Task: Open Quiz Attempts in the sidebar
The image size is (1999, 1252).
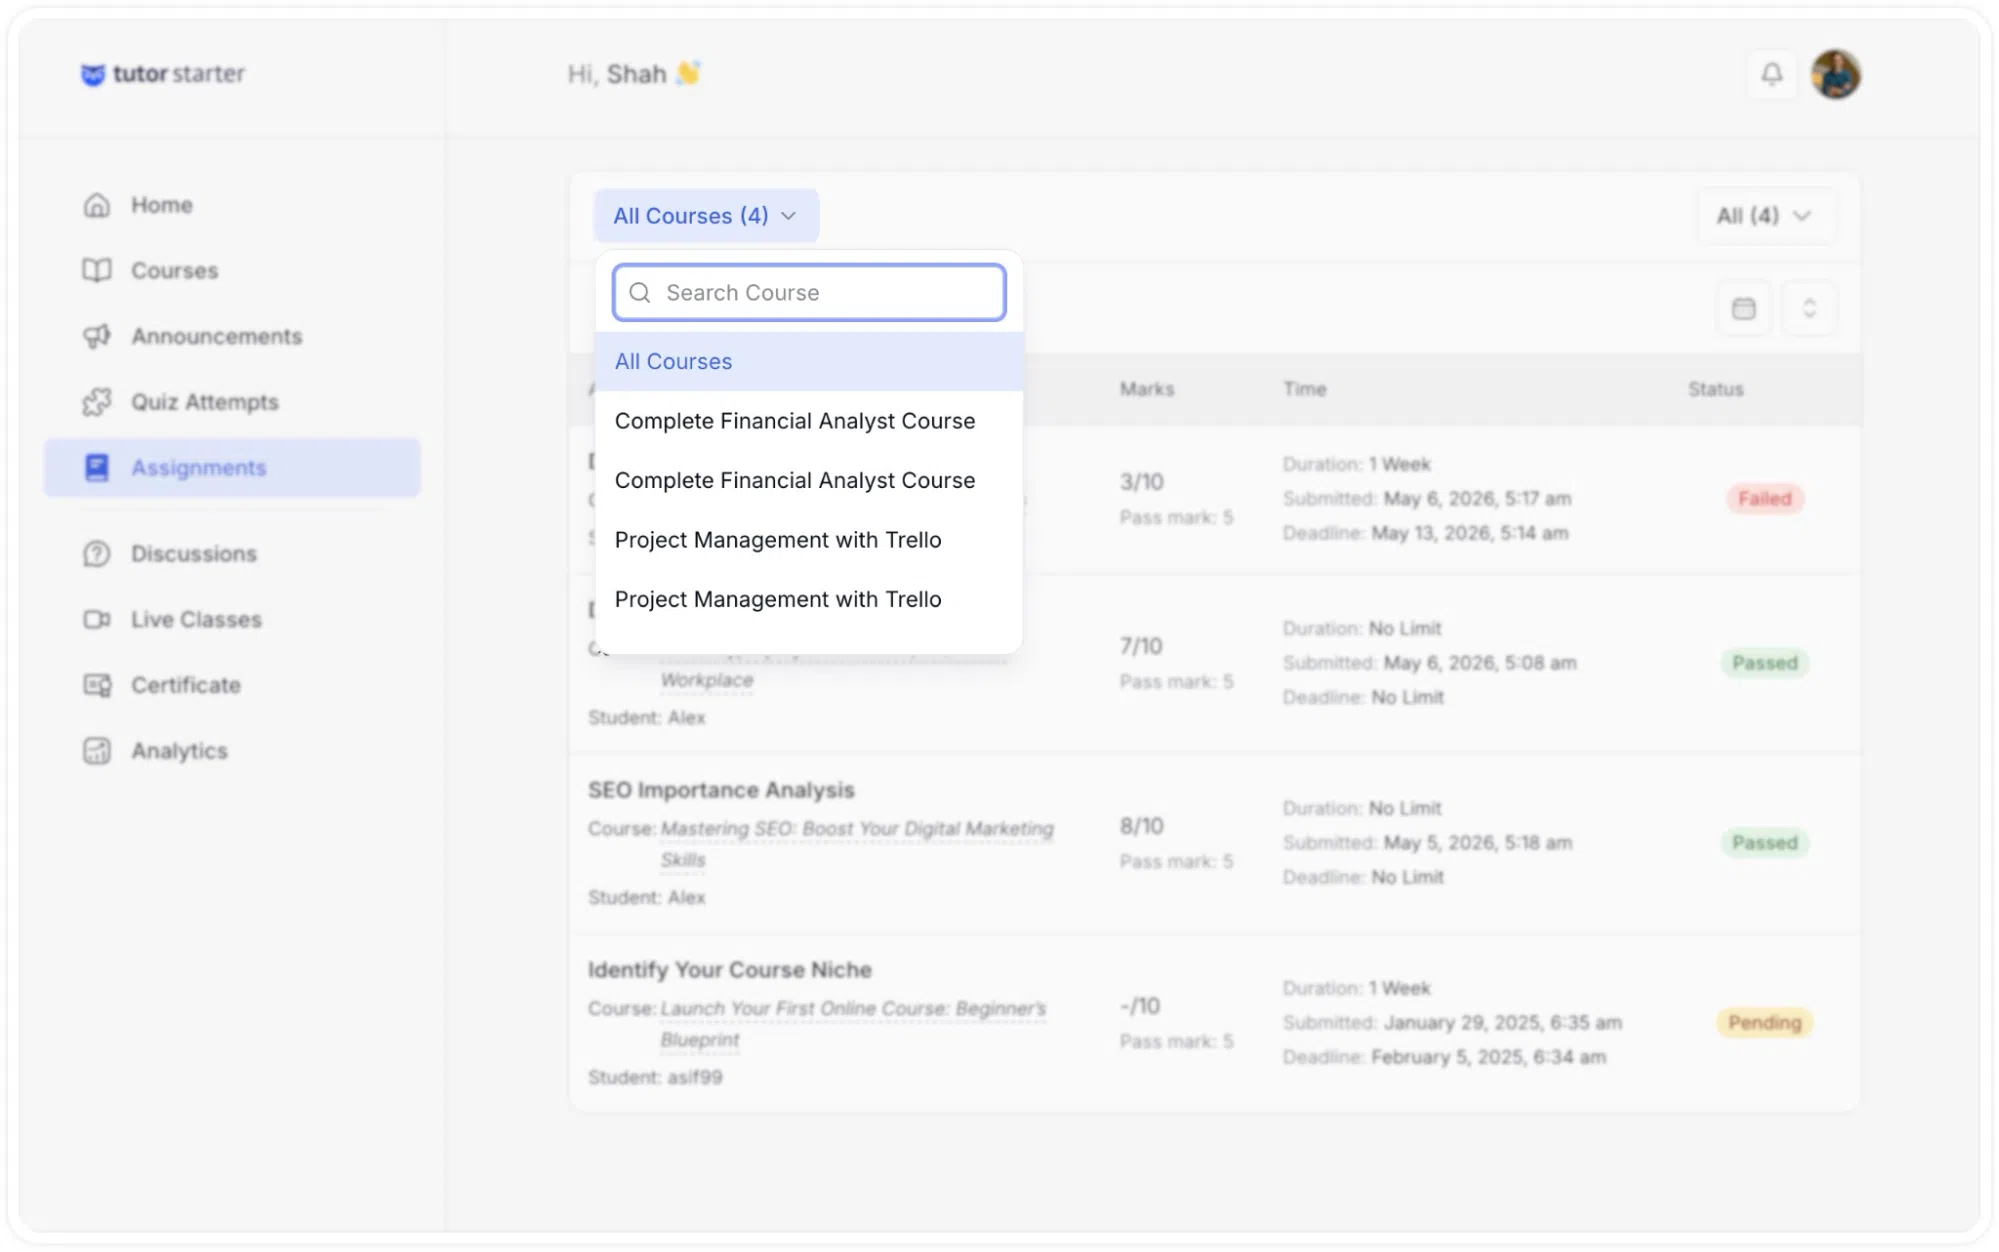Action: click(x=232, y=402)
